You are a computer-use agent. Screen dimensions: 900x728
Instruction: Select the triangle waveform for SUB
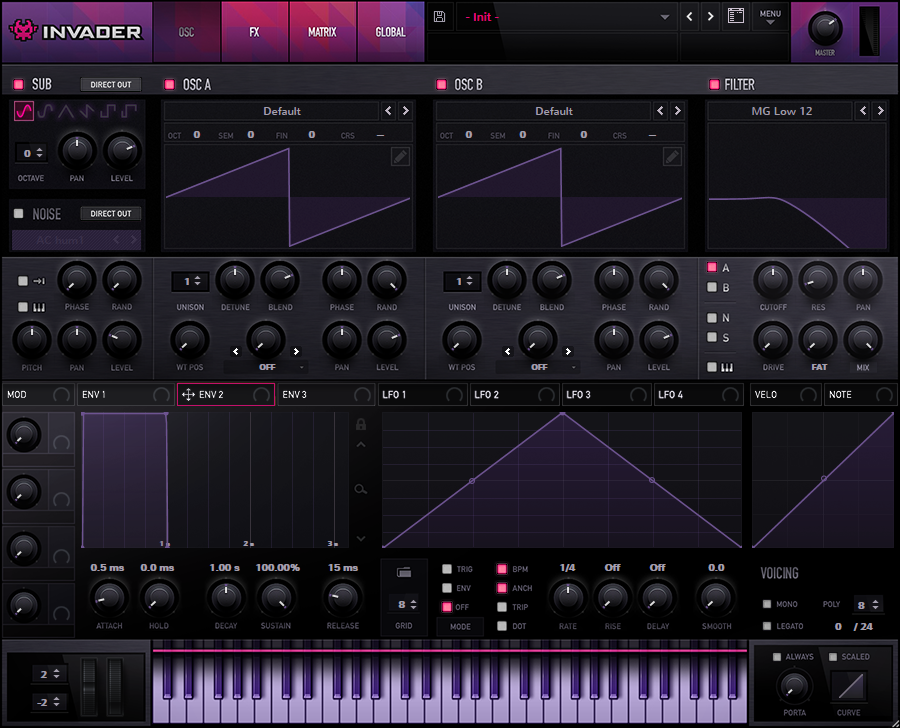coord(66,111)
